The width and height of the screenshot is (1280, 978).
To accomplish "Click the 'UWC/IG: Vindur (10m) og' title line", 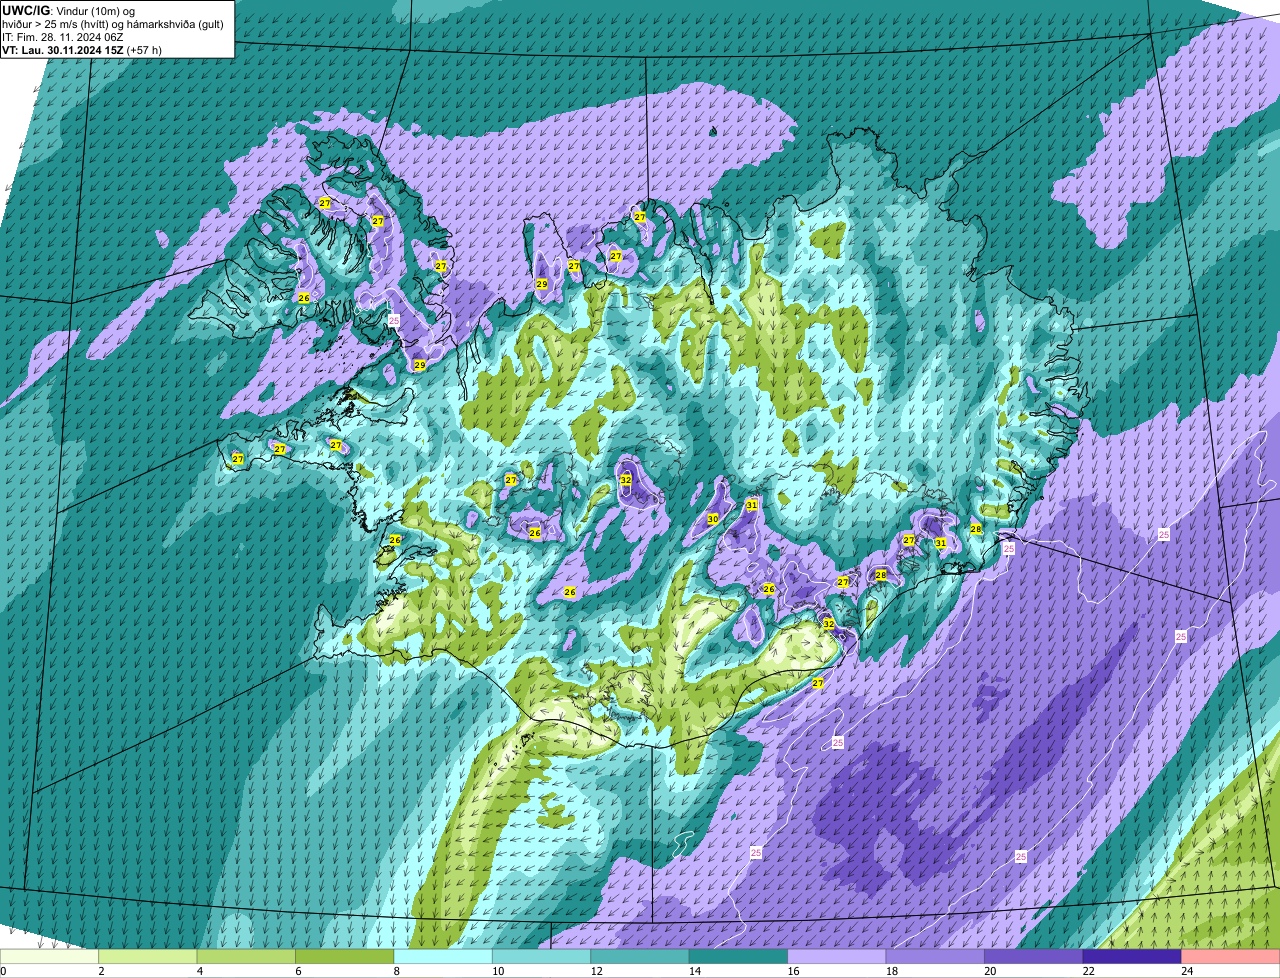I will coord(68,10).
